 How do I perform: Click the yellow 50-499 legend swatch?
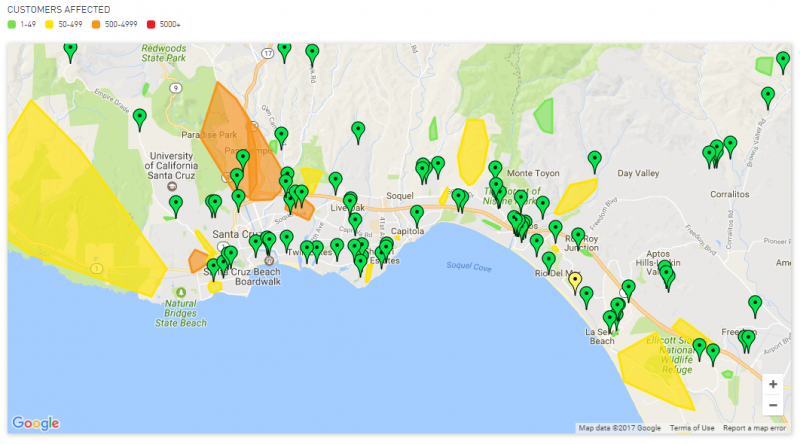[x=51, y=23]
